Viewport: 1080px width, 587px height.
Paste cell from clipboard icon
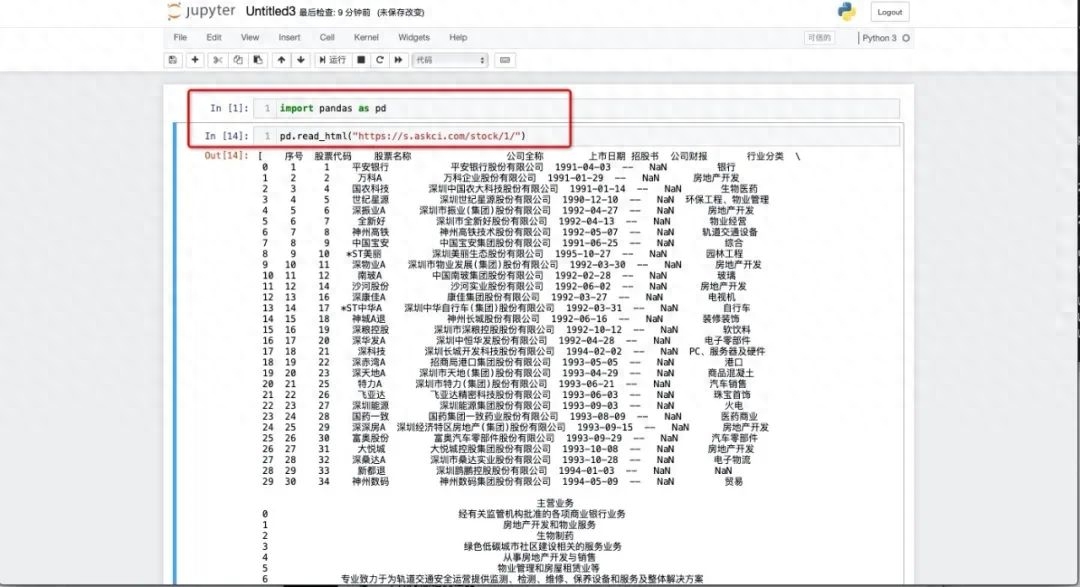(x=259, y=60)
